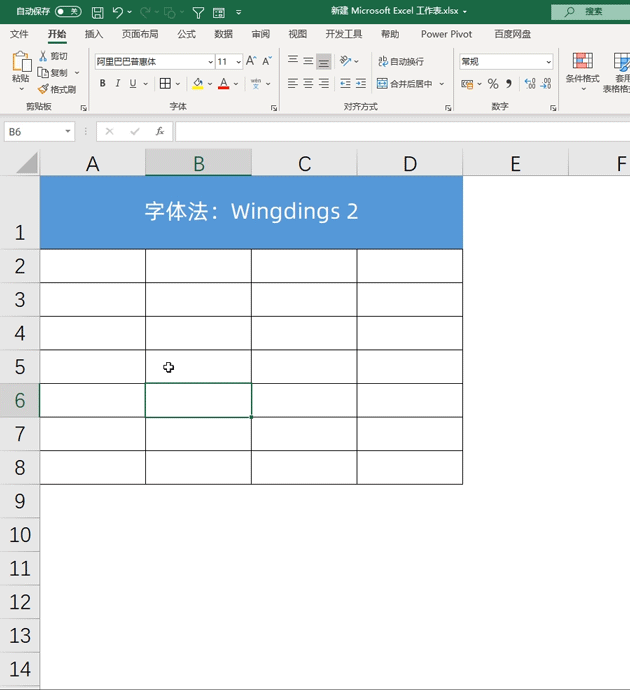This screenshot has height=690, width=630.
Task: Click decrease indent icon
Action: coord(345,83)
